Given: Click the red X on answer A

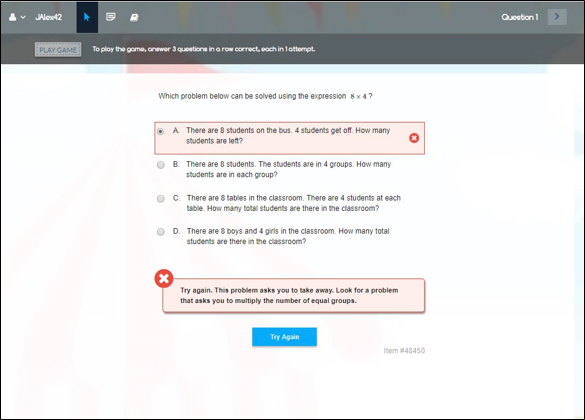Looking at the screenshot, I should [414, 138].
